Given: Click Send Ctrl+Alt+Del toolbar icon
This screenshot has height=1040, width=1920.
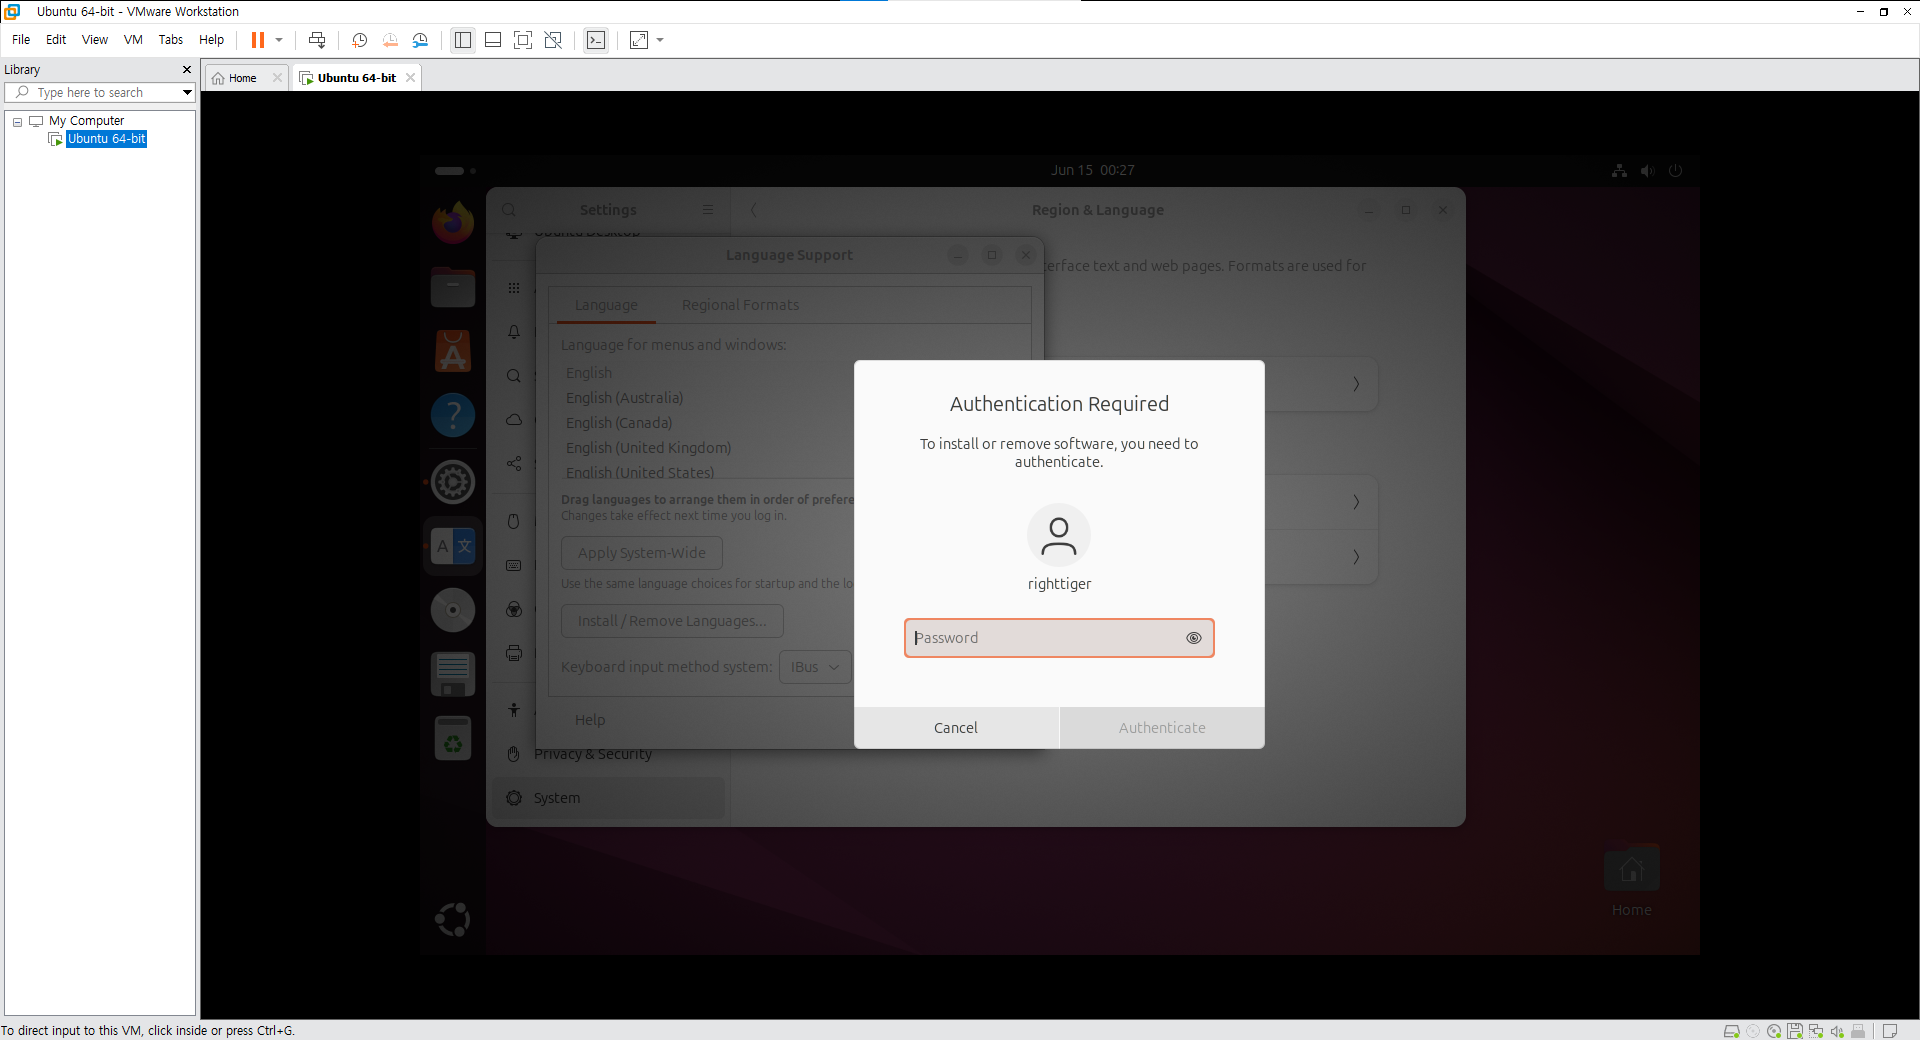Looking at the screenshot, I should coord(317,40).
